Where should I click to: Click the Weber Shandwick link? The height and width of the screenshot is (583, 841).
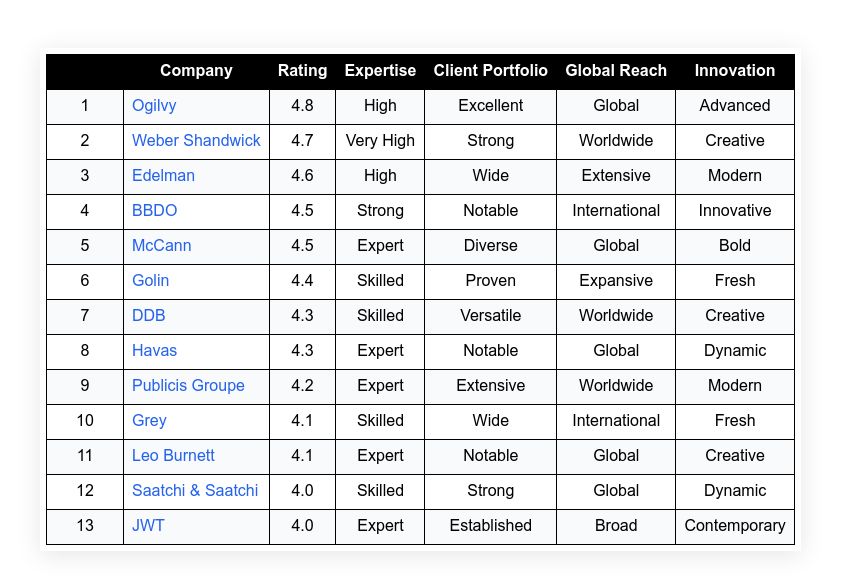click(196, 141)
